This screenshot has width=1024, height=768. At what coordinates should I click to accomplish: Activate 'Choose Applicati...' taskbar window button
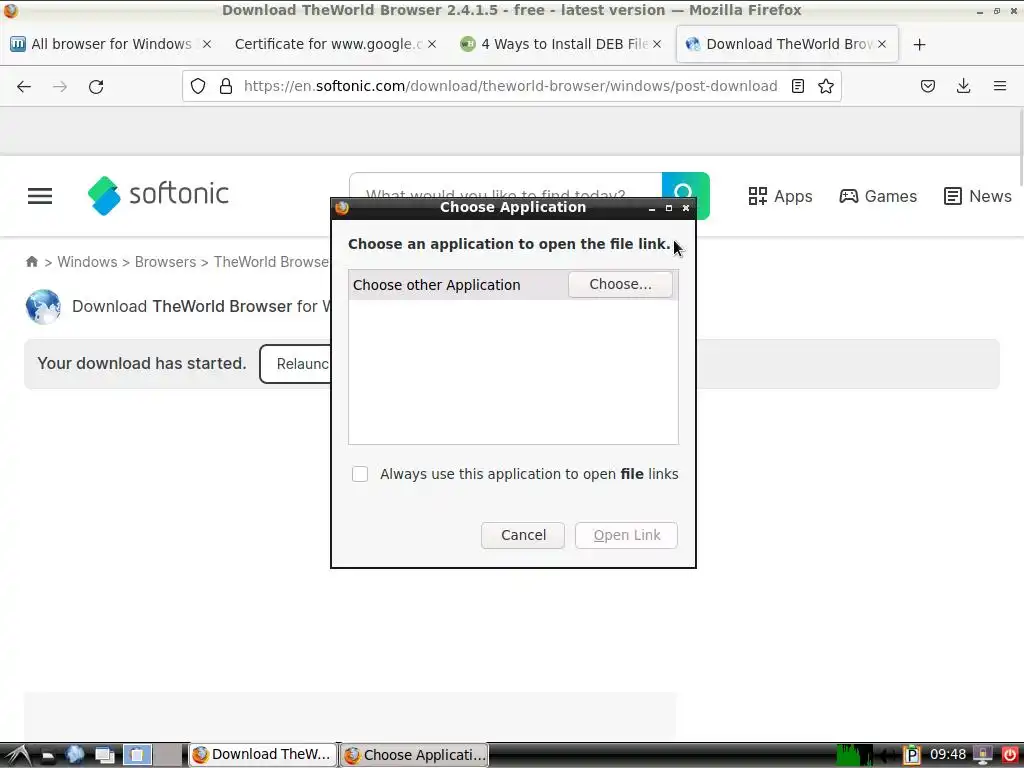pyautogui.click(x=415, y=755)
